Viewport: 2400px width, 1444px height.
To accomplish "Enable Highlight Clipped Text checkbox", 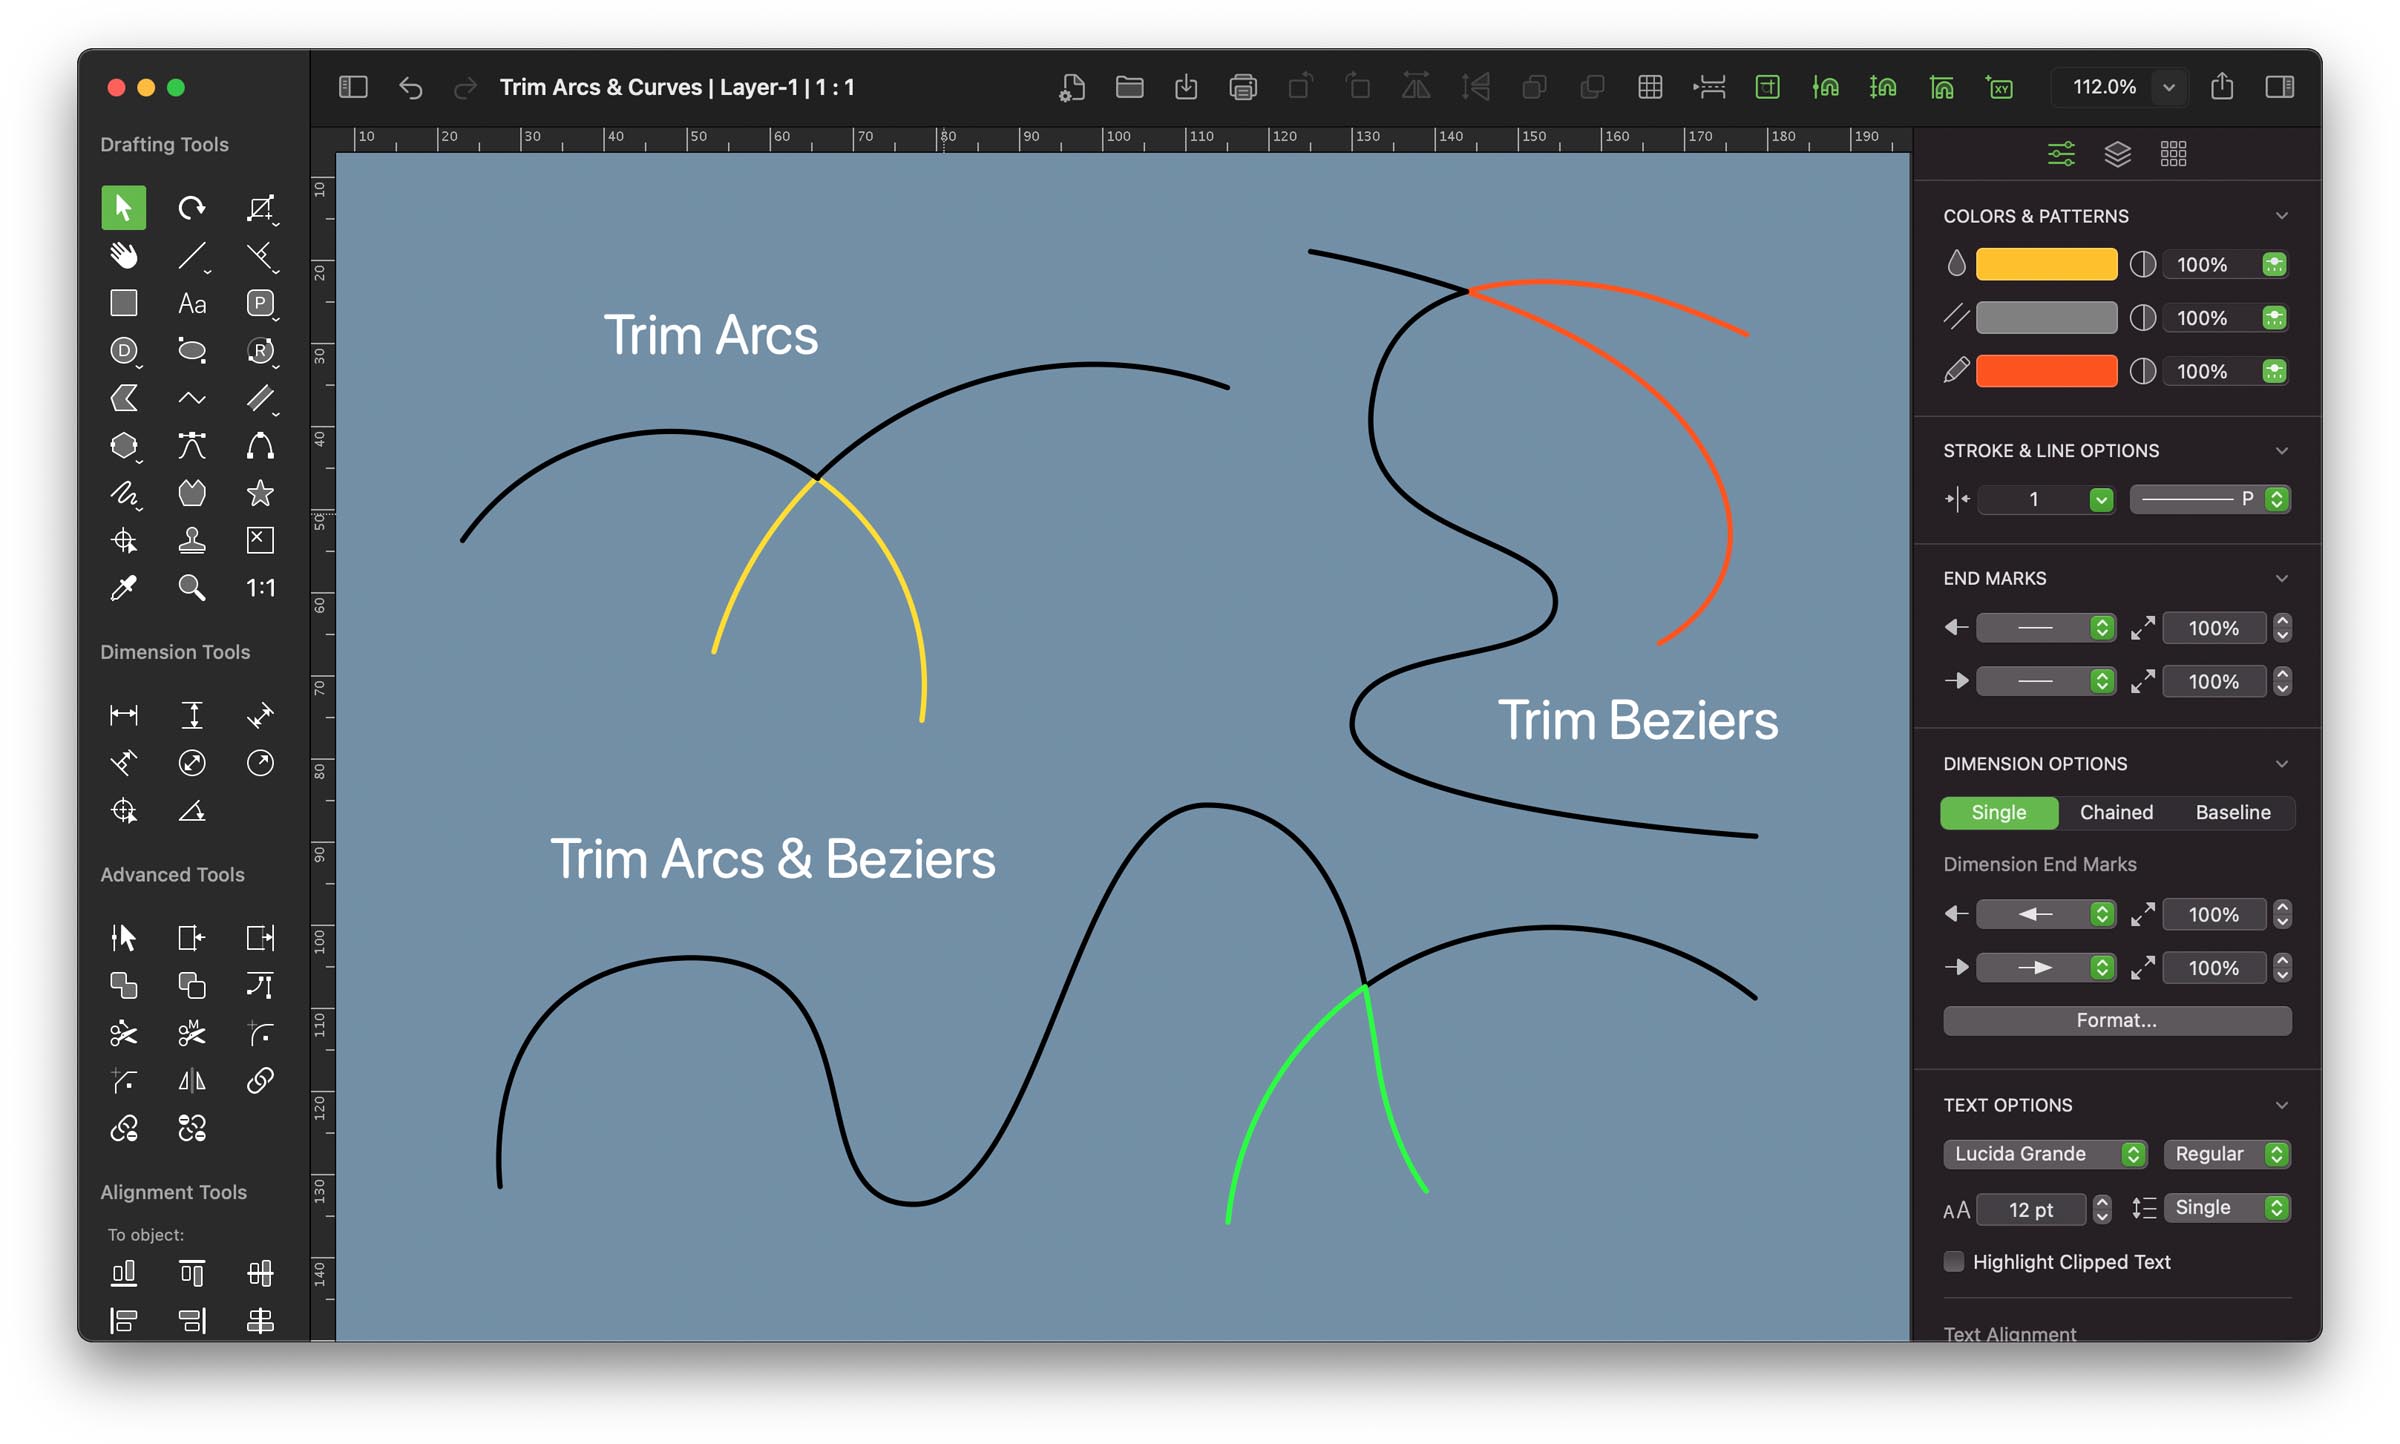I will point(1953,1261).
